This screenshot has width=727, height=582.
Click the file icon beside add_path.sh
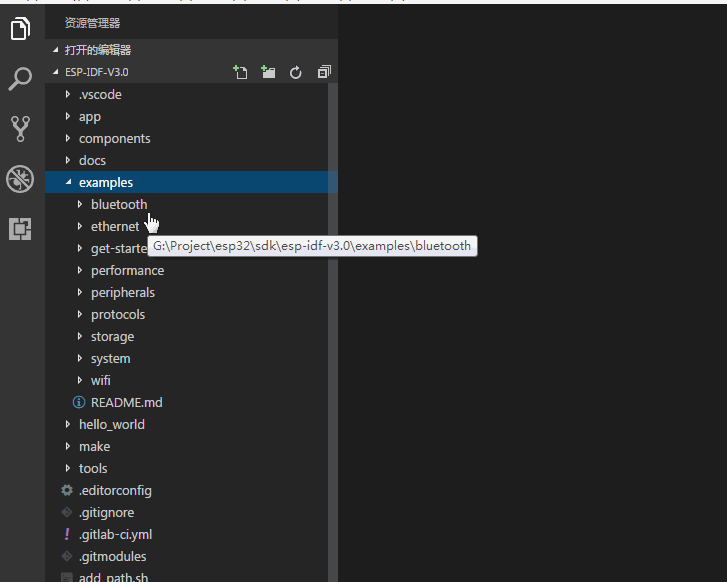pos(67,577)
